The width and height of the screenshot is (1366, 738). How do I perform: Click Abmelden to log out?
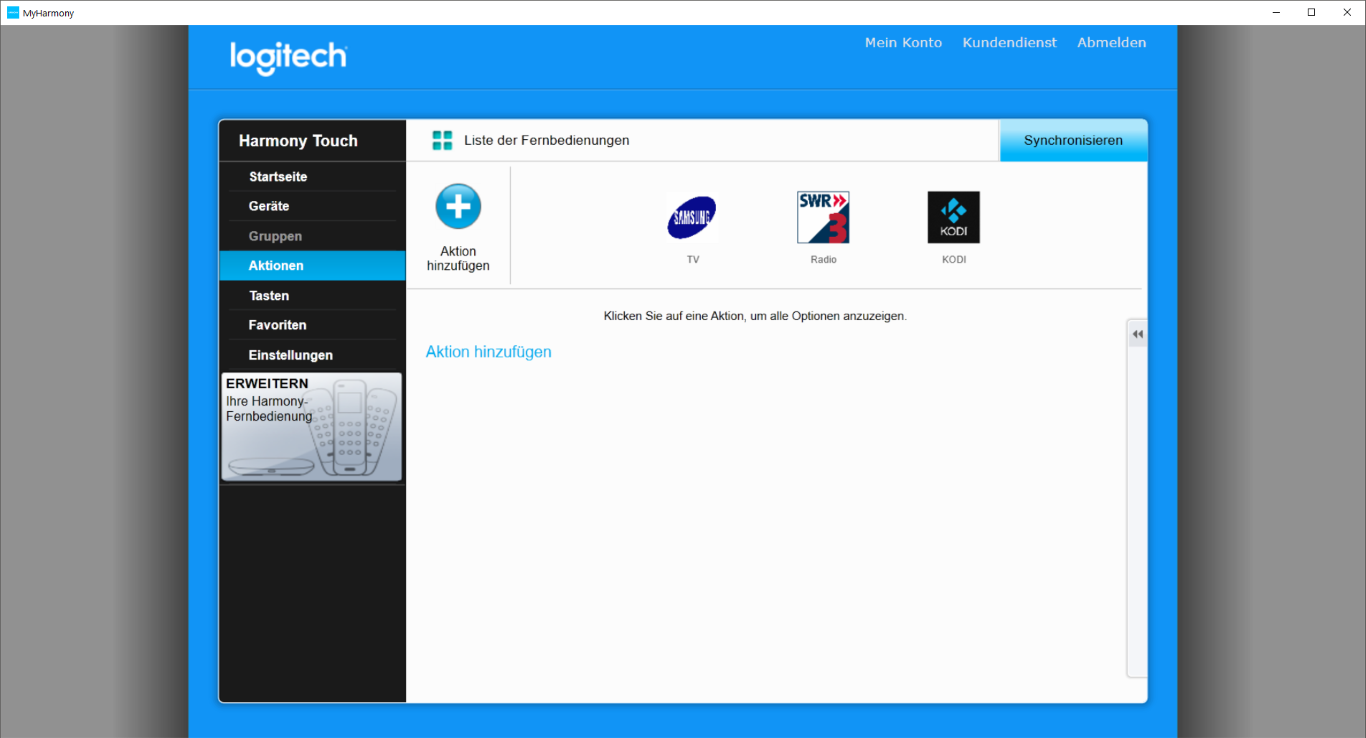tap(1111, 43)
